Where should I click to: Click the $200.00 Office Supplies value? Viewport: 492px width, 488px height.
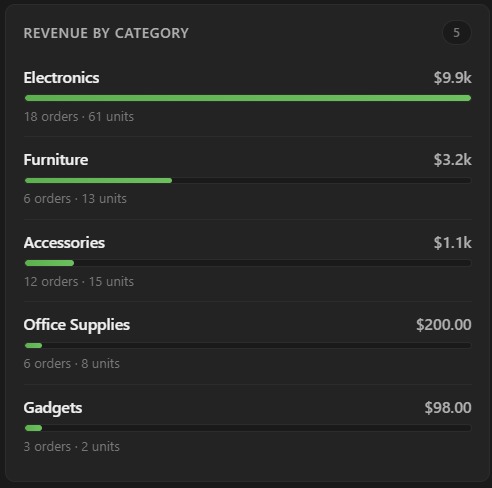pyautogui.click(x=444, y=325)
